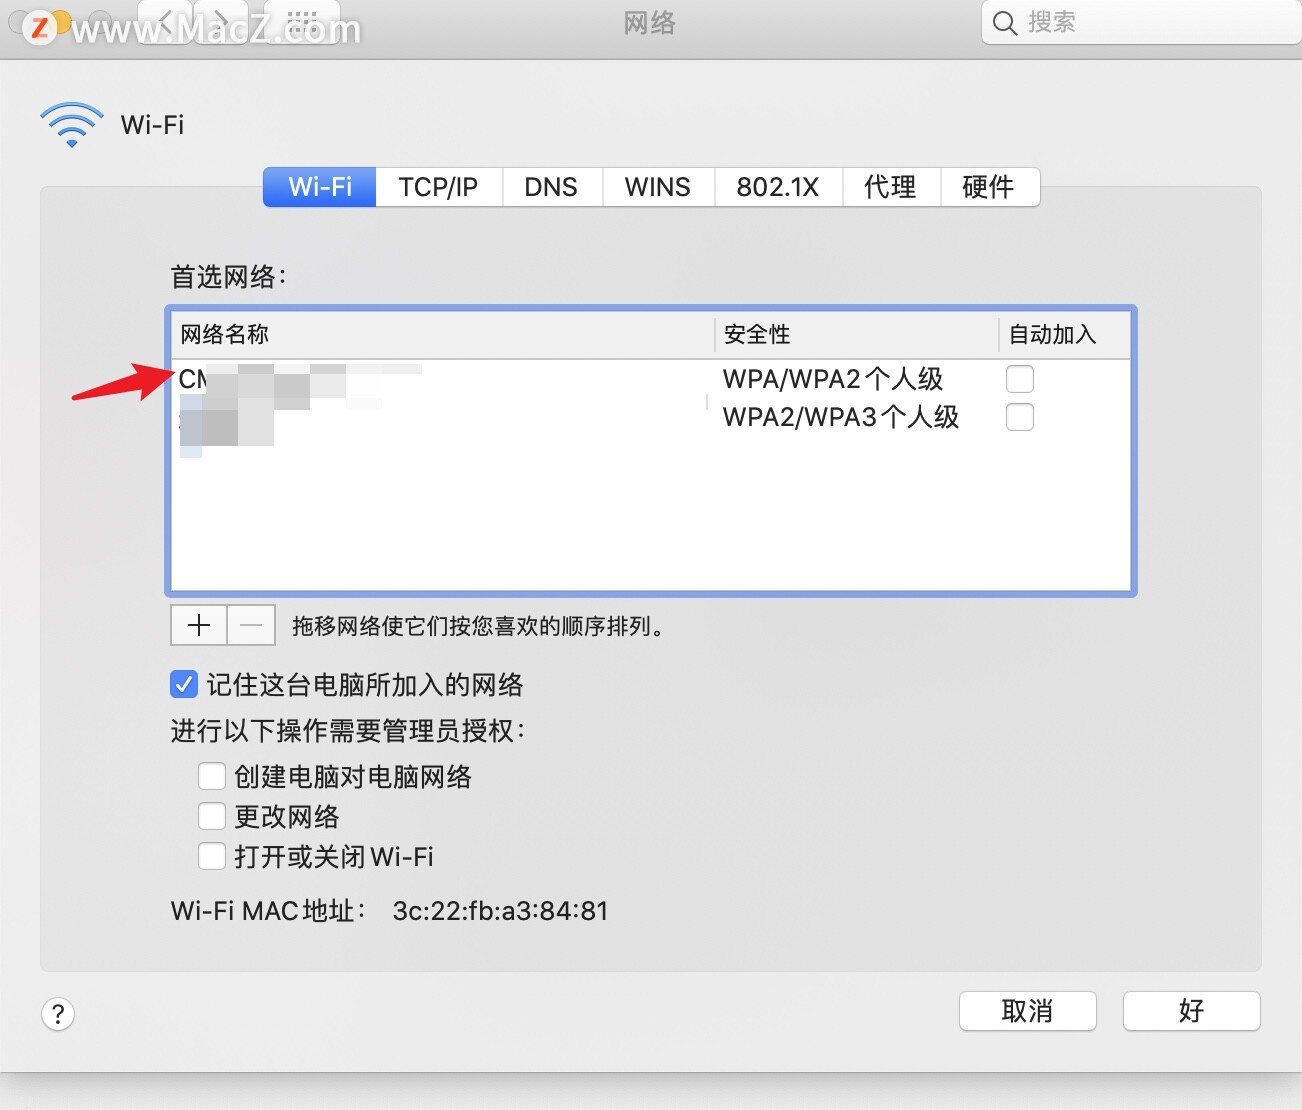This screenshot has height=1110, width=1302.
Task: Switch to the TCP/IP tab
Action: 438,187
